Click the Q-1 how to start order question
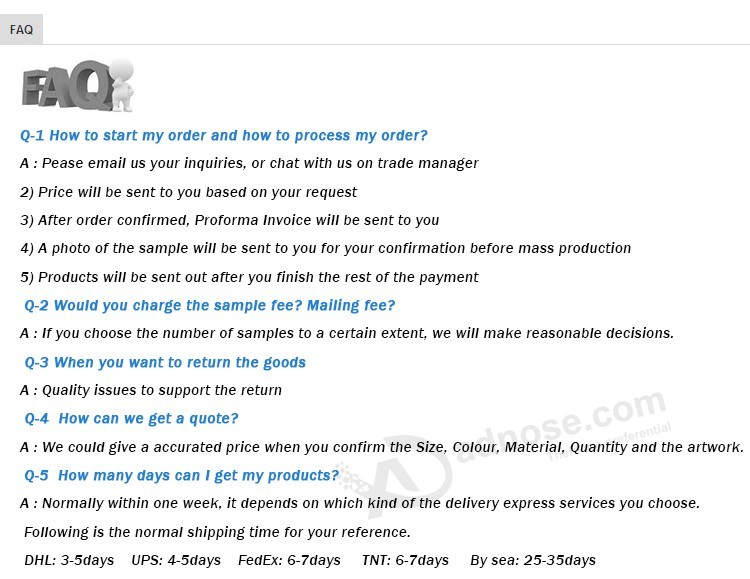The width and height of the screenshot is (750, 579). [x=223, y=136]
